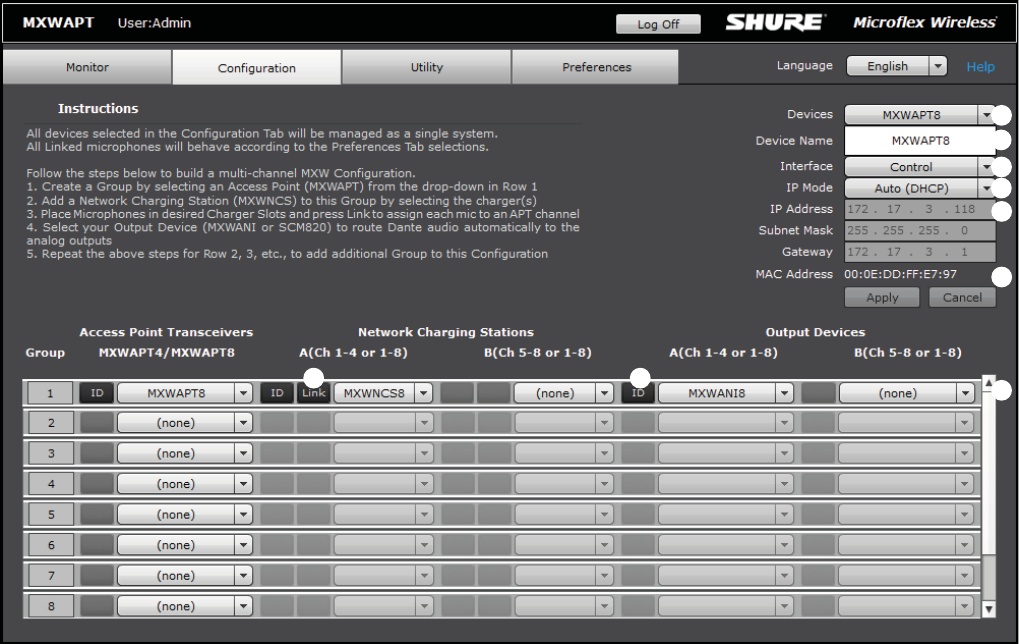Click the group list scroll up arrow
This screenshot has width=1019, height=644.
pyautogui.click(x=988, y=383)
